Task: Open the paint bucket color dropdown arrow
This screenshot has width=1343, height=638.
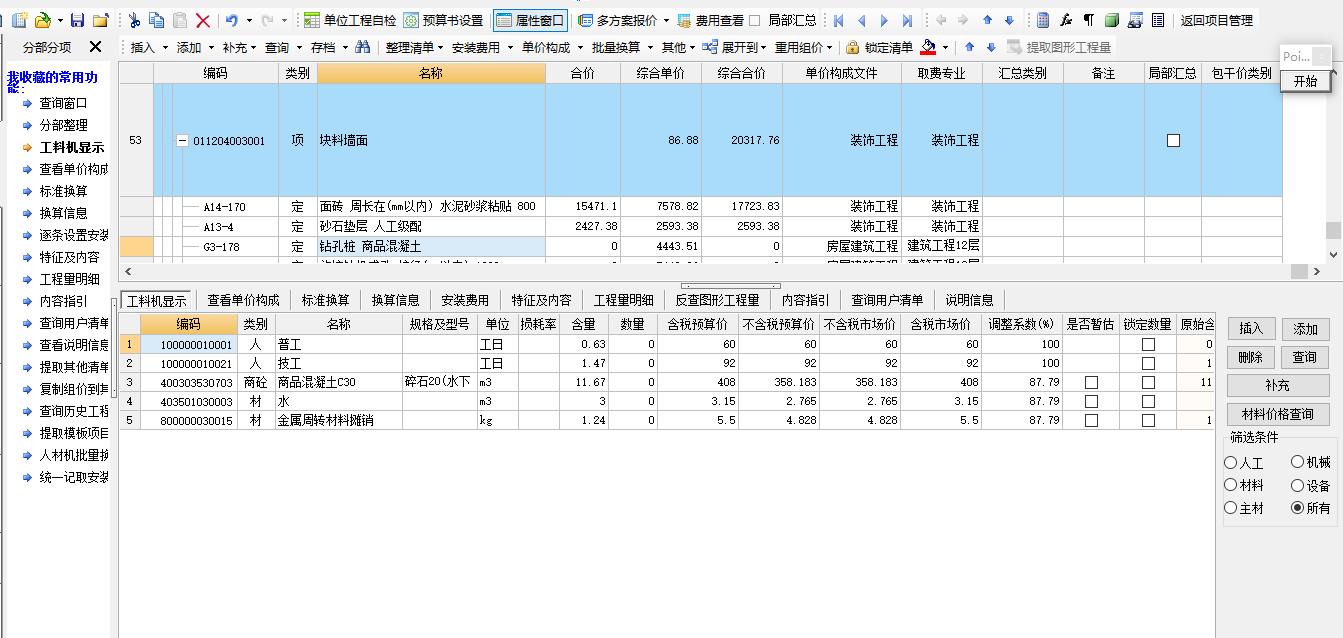Action: point(945,47)
